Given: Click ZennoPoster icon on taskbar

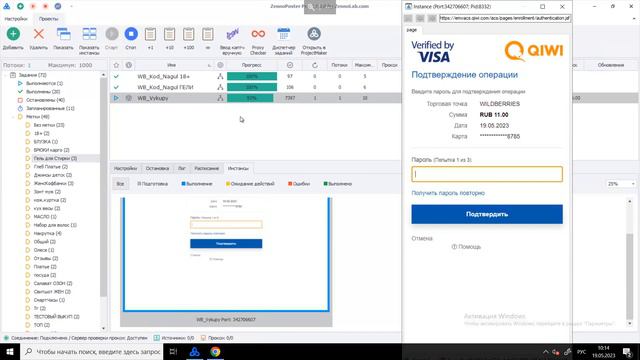Looking at the screenshot, I should tap(195, 351).
